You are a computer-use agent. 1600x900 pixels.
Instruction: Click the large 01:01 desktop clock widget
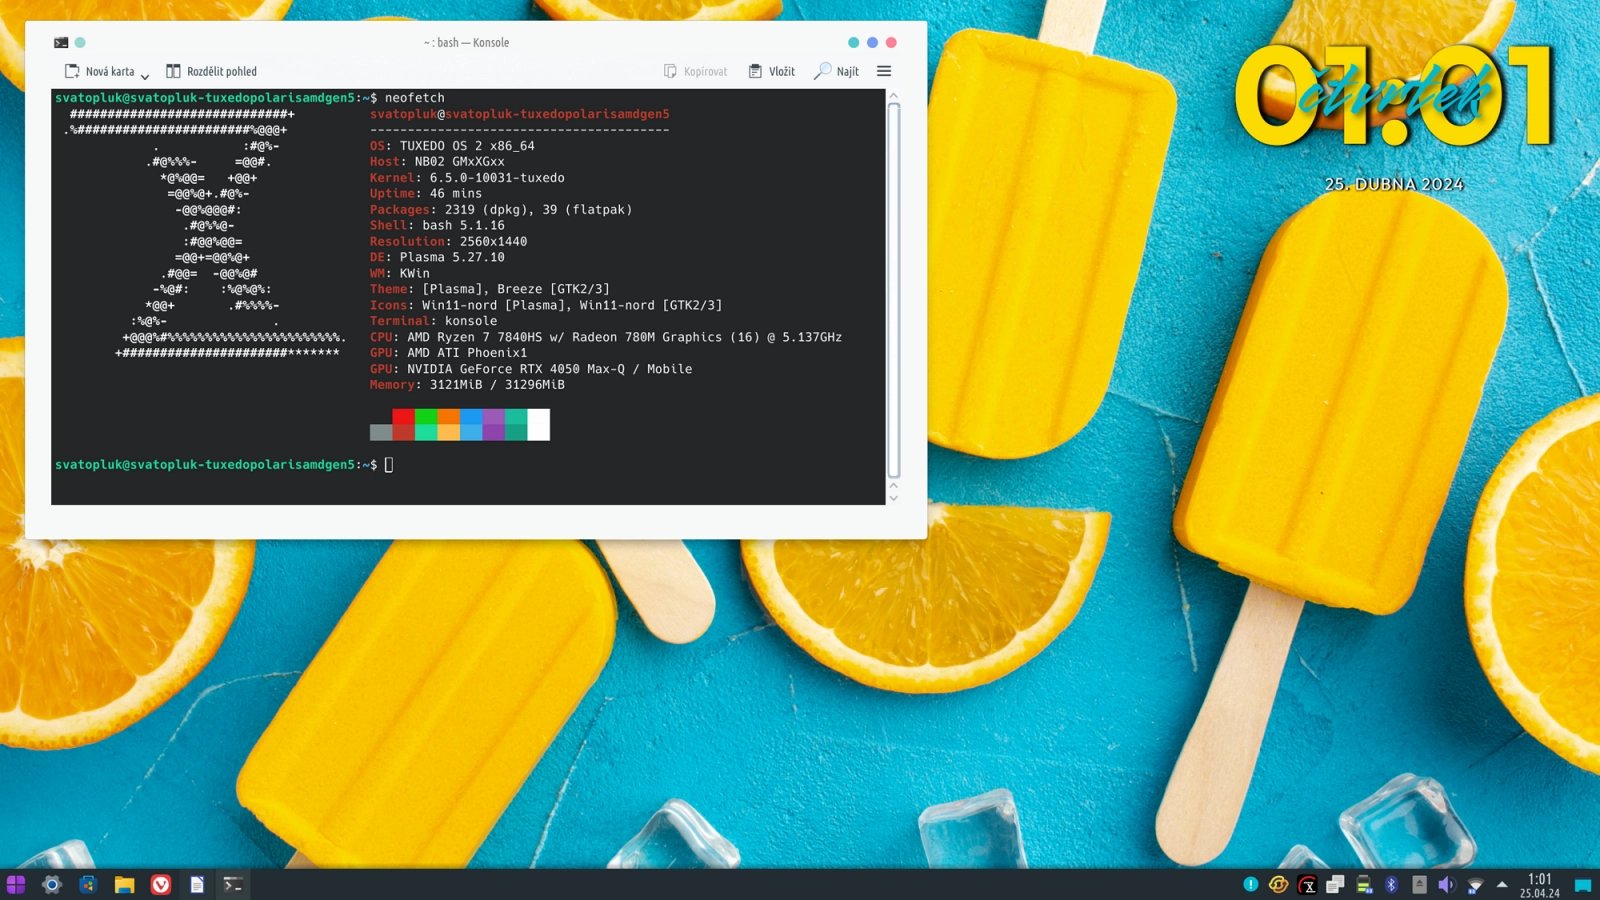tap(1395, 97)
